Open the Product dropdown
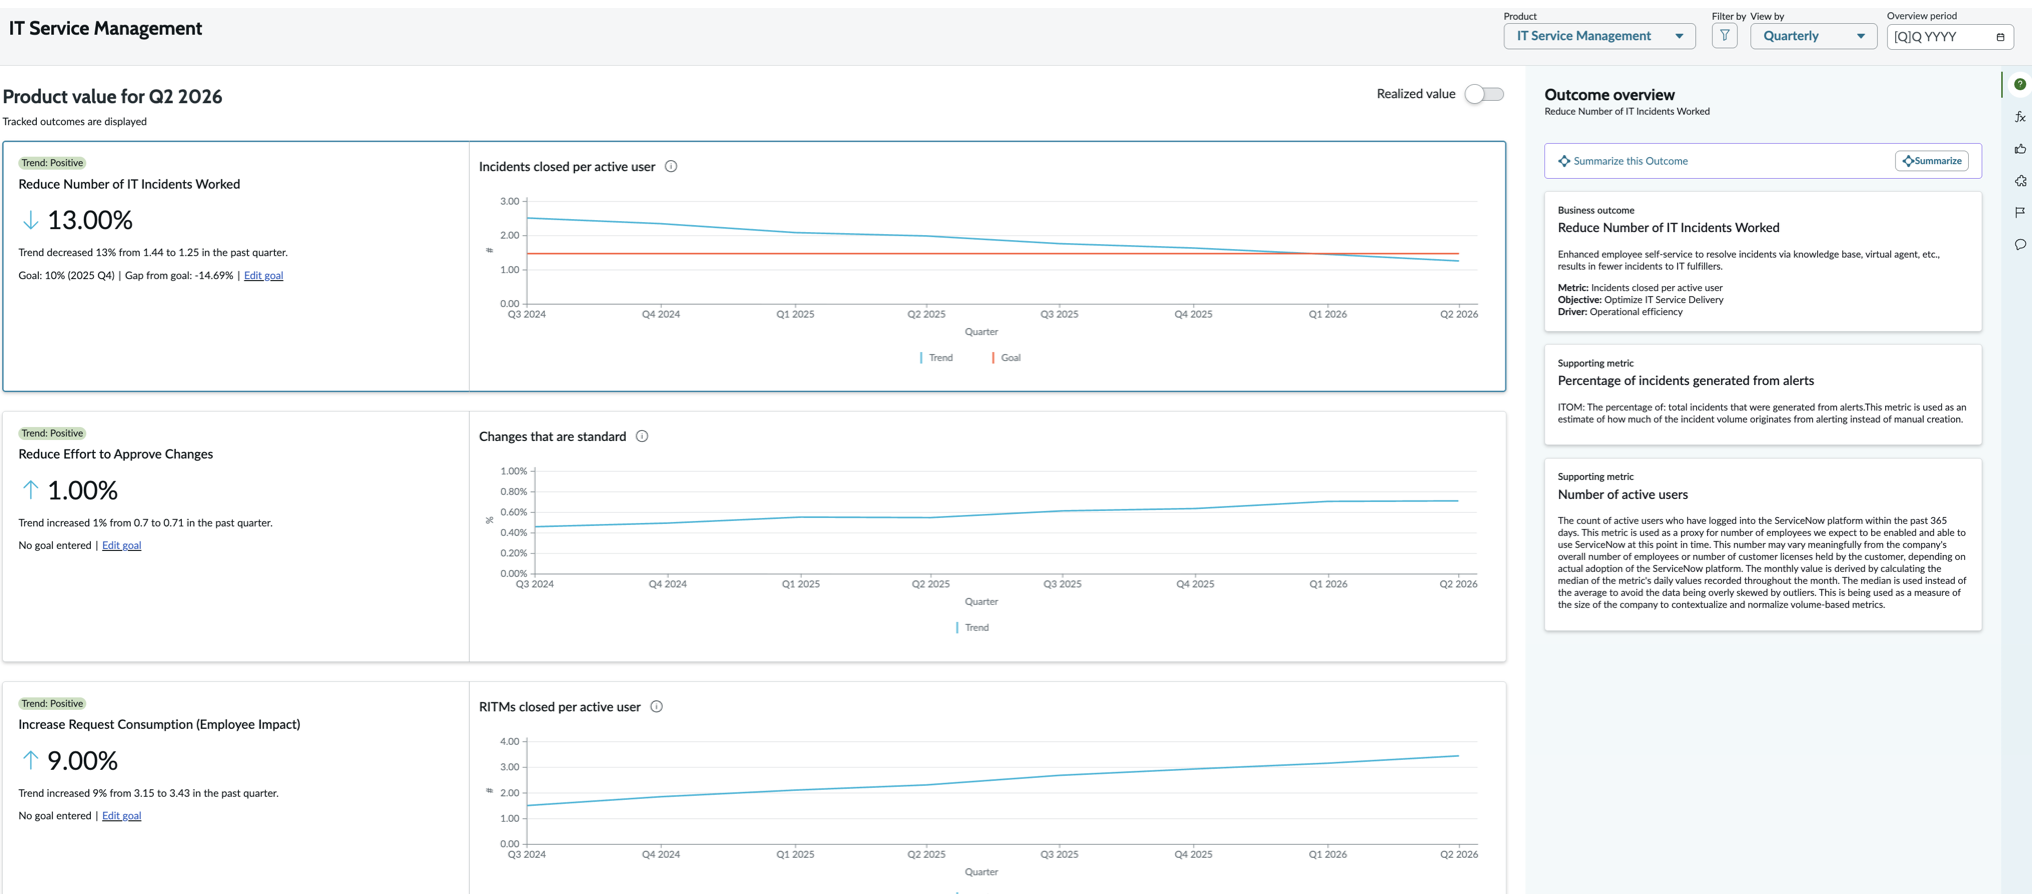Image resolution: width=2032 pixels, height=894 pixels. coord(1599,36)
